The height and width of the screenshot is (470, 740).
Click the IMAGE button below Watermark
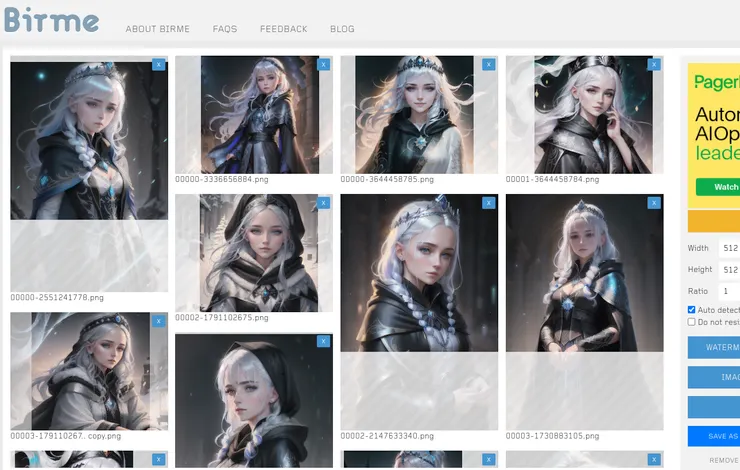pyautogui.click(x=714, y=377)
